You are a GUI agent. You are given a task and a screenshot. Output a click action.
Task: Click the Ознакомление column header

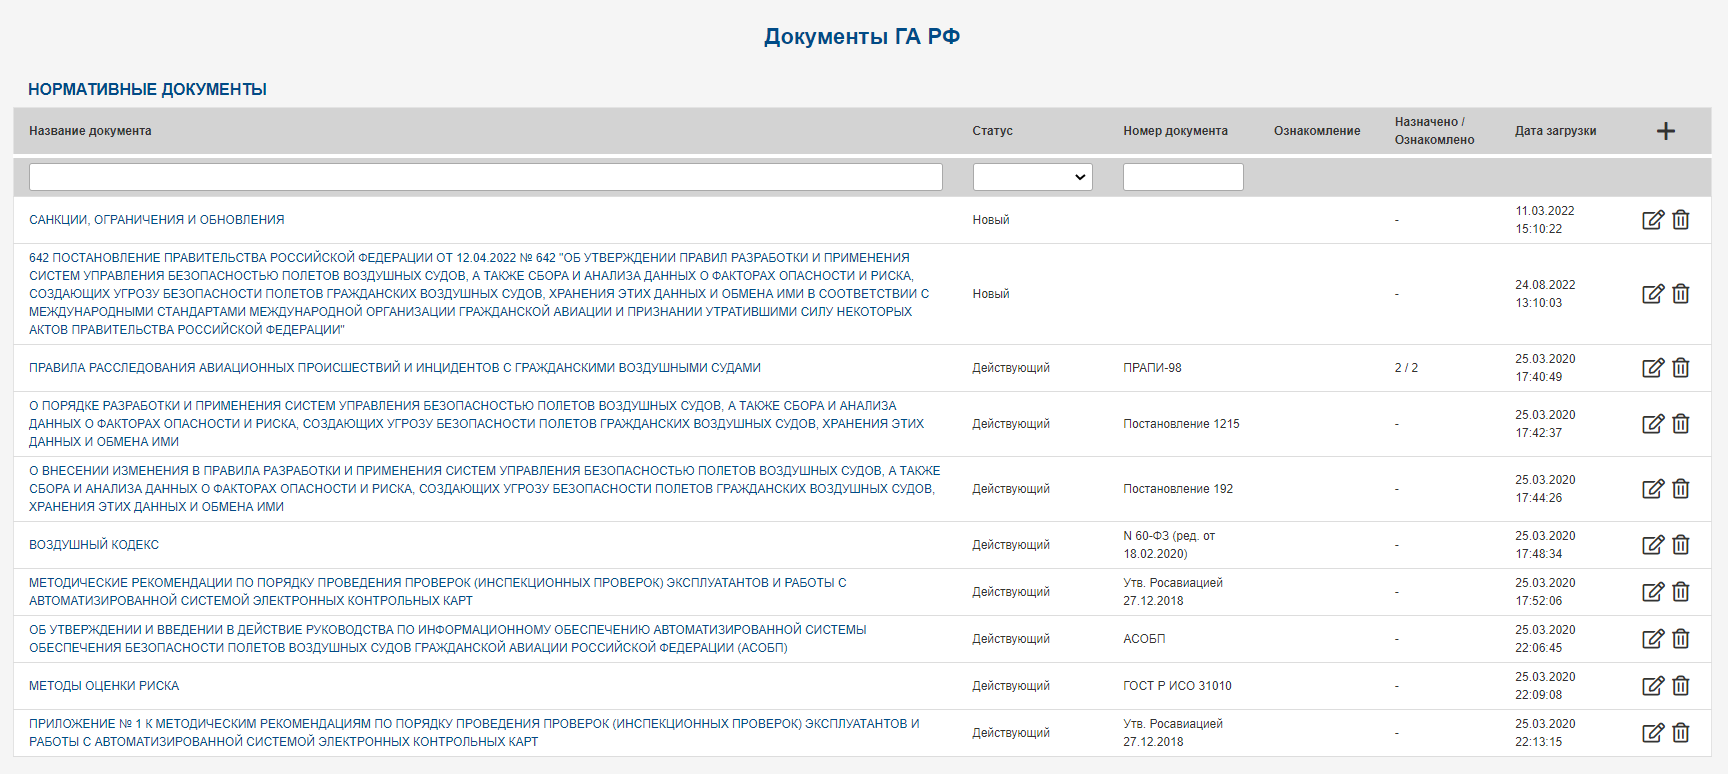click(1317, 131)
